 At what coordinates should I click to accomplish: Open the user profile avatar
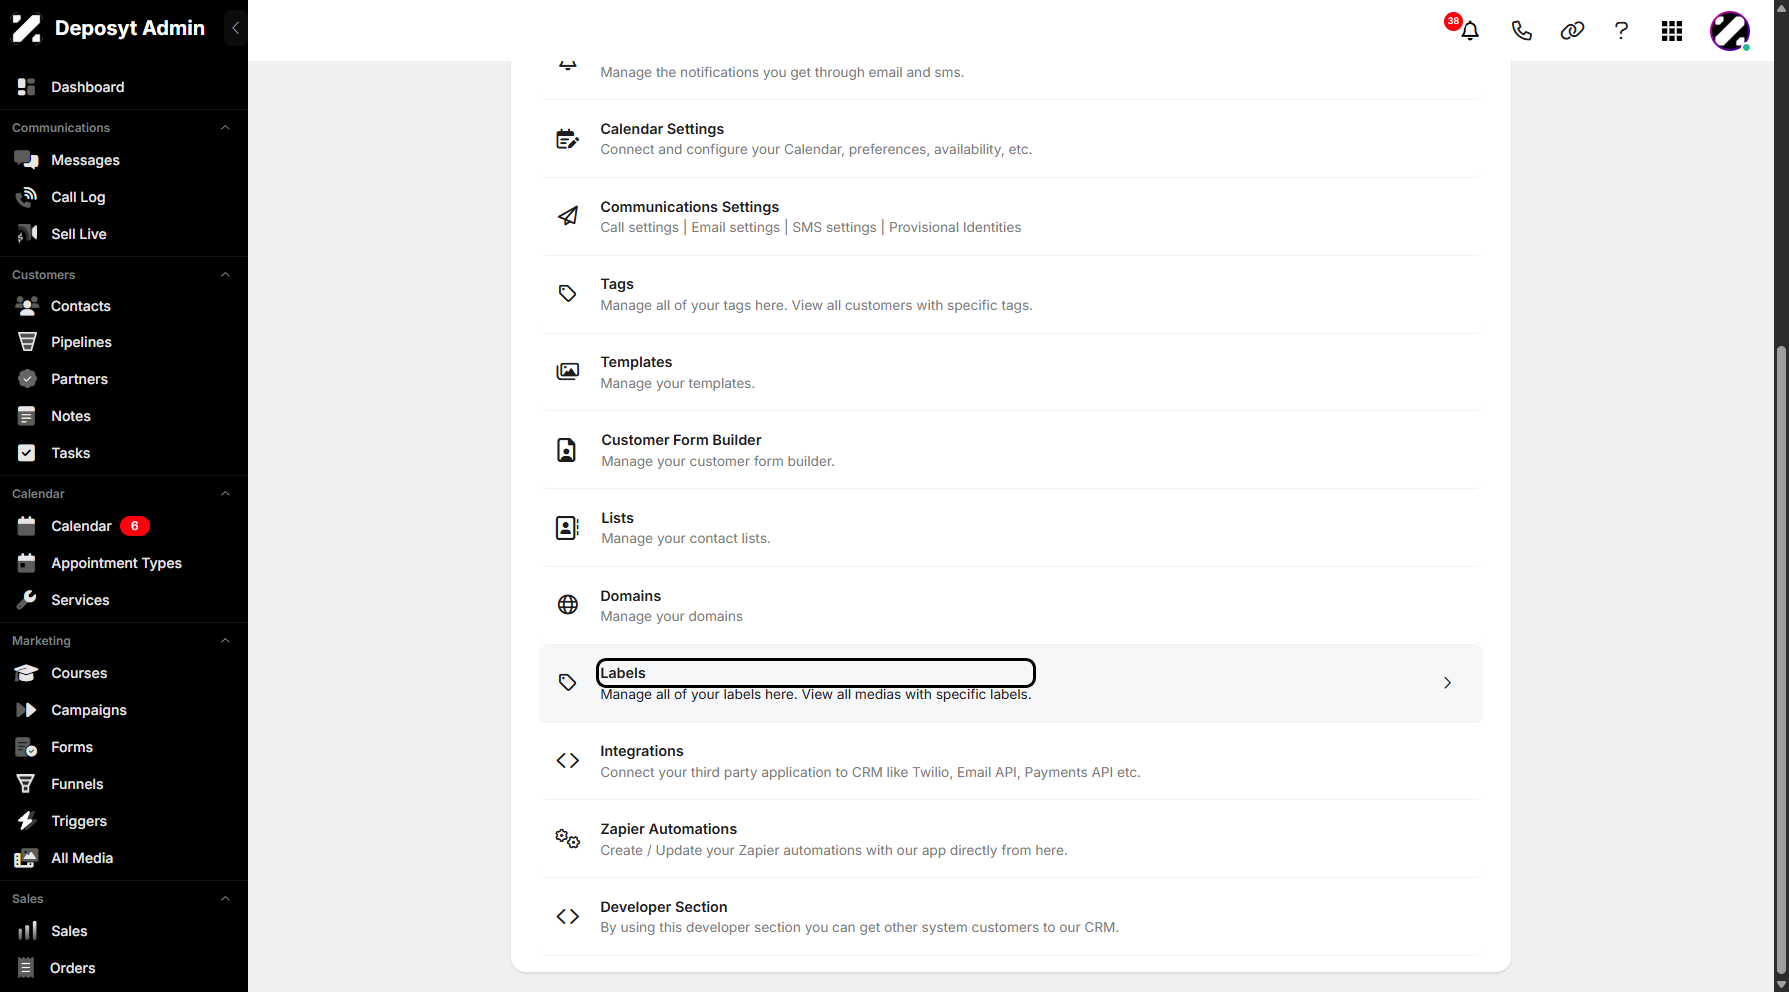[1730, 31]
